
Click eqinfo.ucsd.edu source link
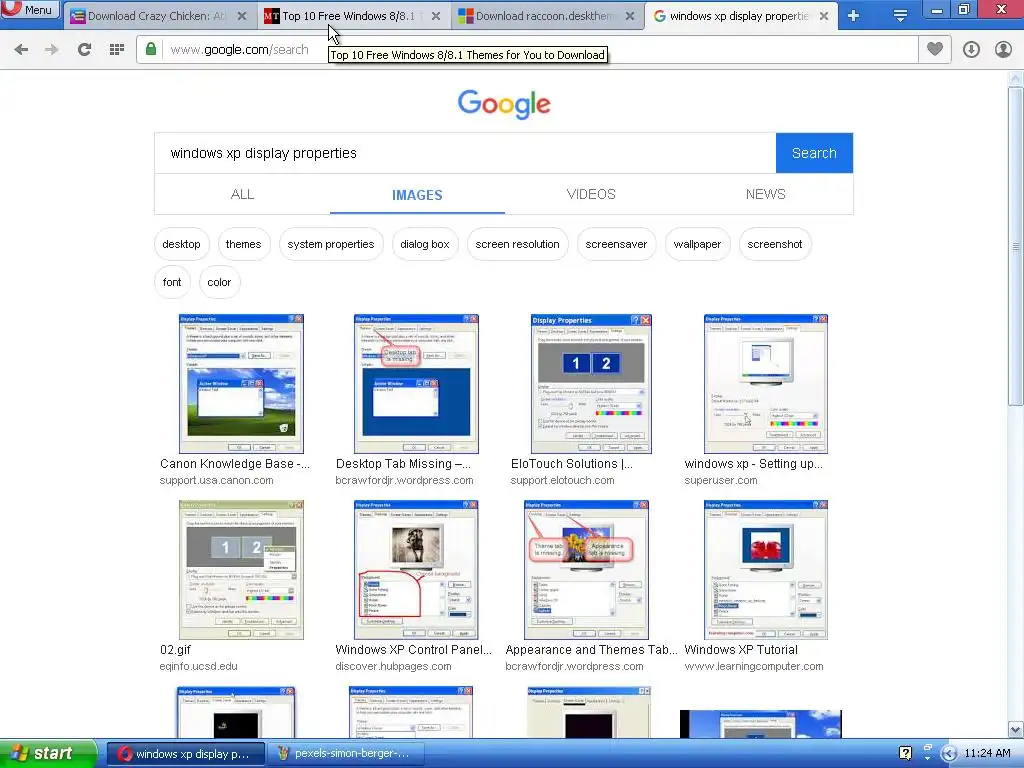tap(199, 667)
